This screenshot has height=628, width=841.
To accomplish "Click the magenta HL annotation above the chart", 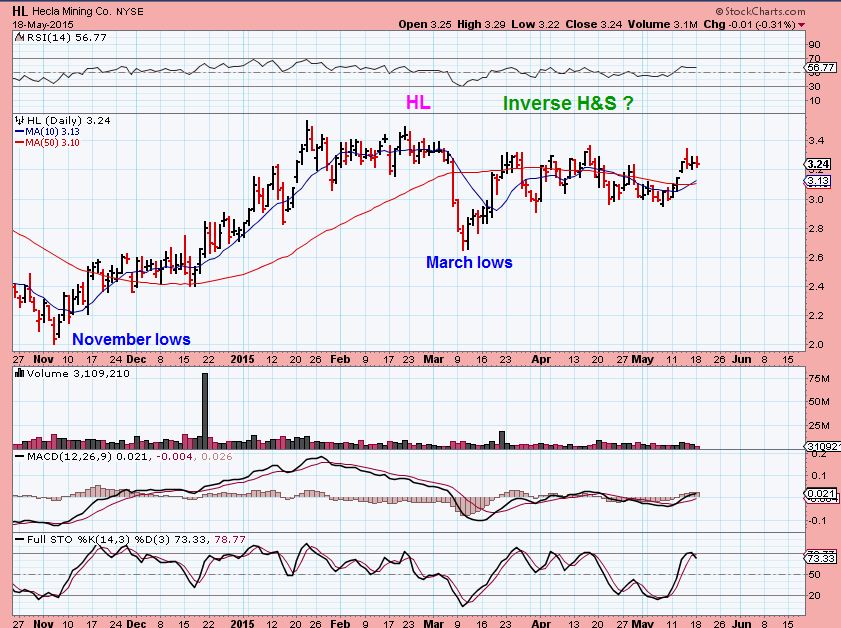I will 417,102.
